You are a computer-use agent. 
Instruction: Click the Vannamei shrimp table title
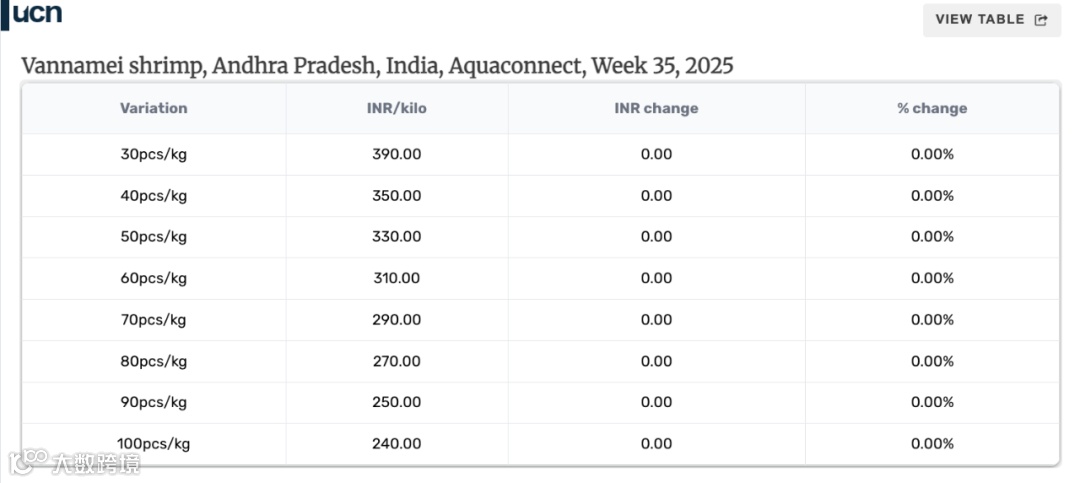(377, 66)
